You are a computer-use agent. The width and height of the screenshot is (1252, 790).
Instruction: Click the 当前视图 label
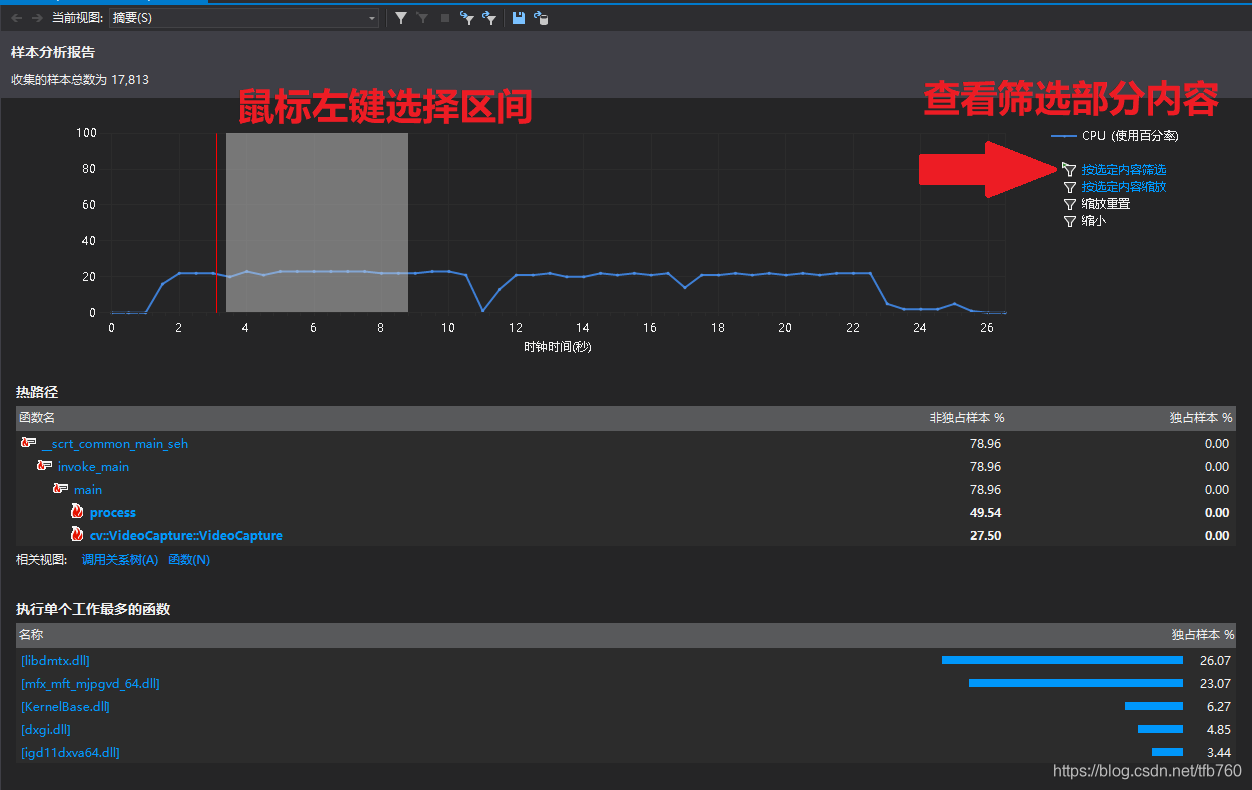click(x=77, y=18)
